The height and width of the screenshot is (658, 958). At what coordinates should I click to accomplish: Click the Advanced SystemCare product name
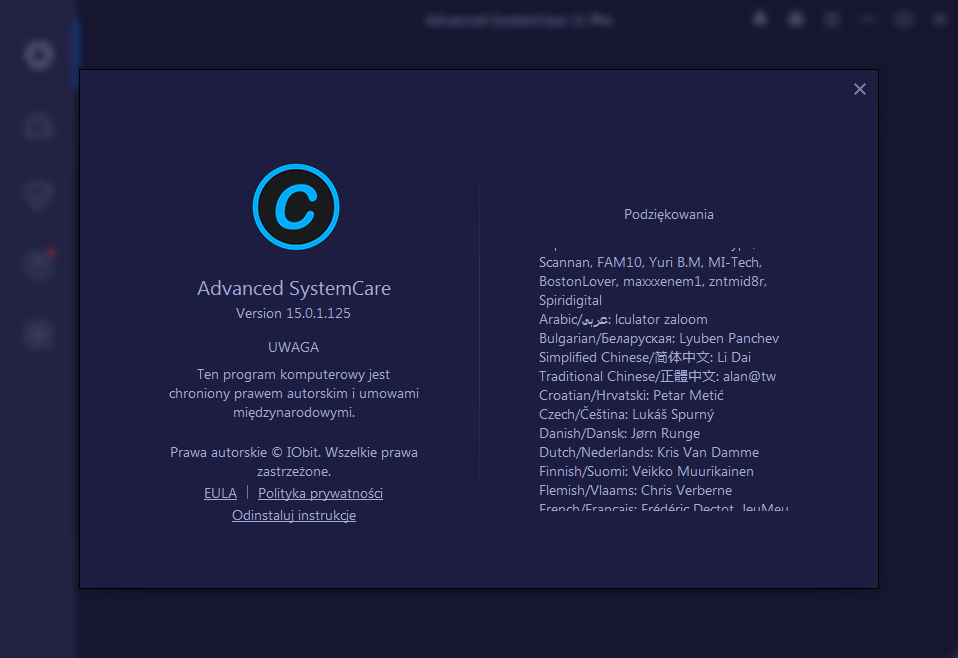click(294, 288)
